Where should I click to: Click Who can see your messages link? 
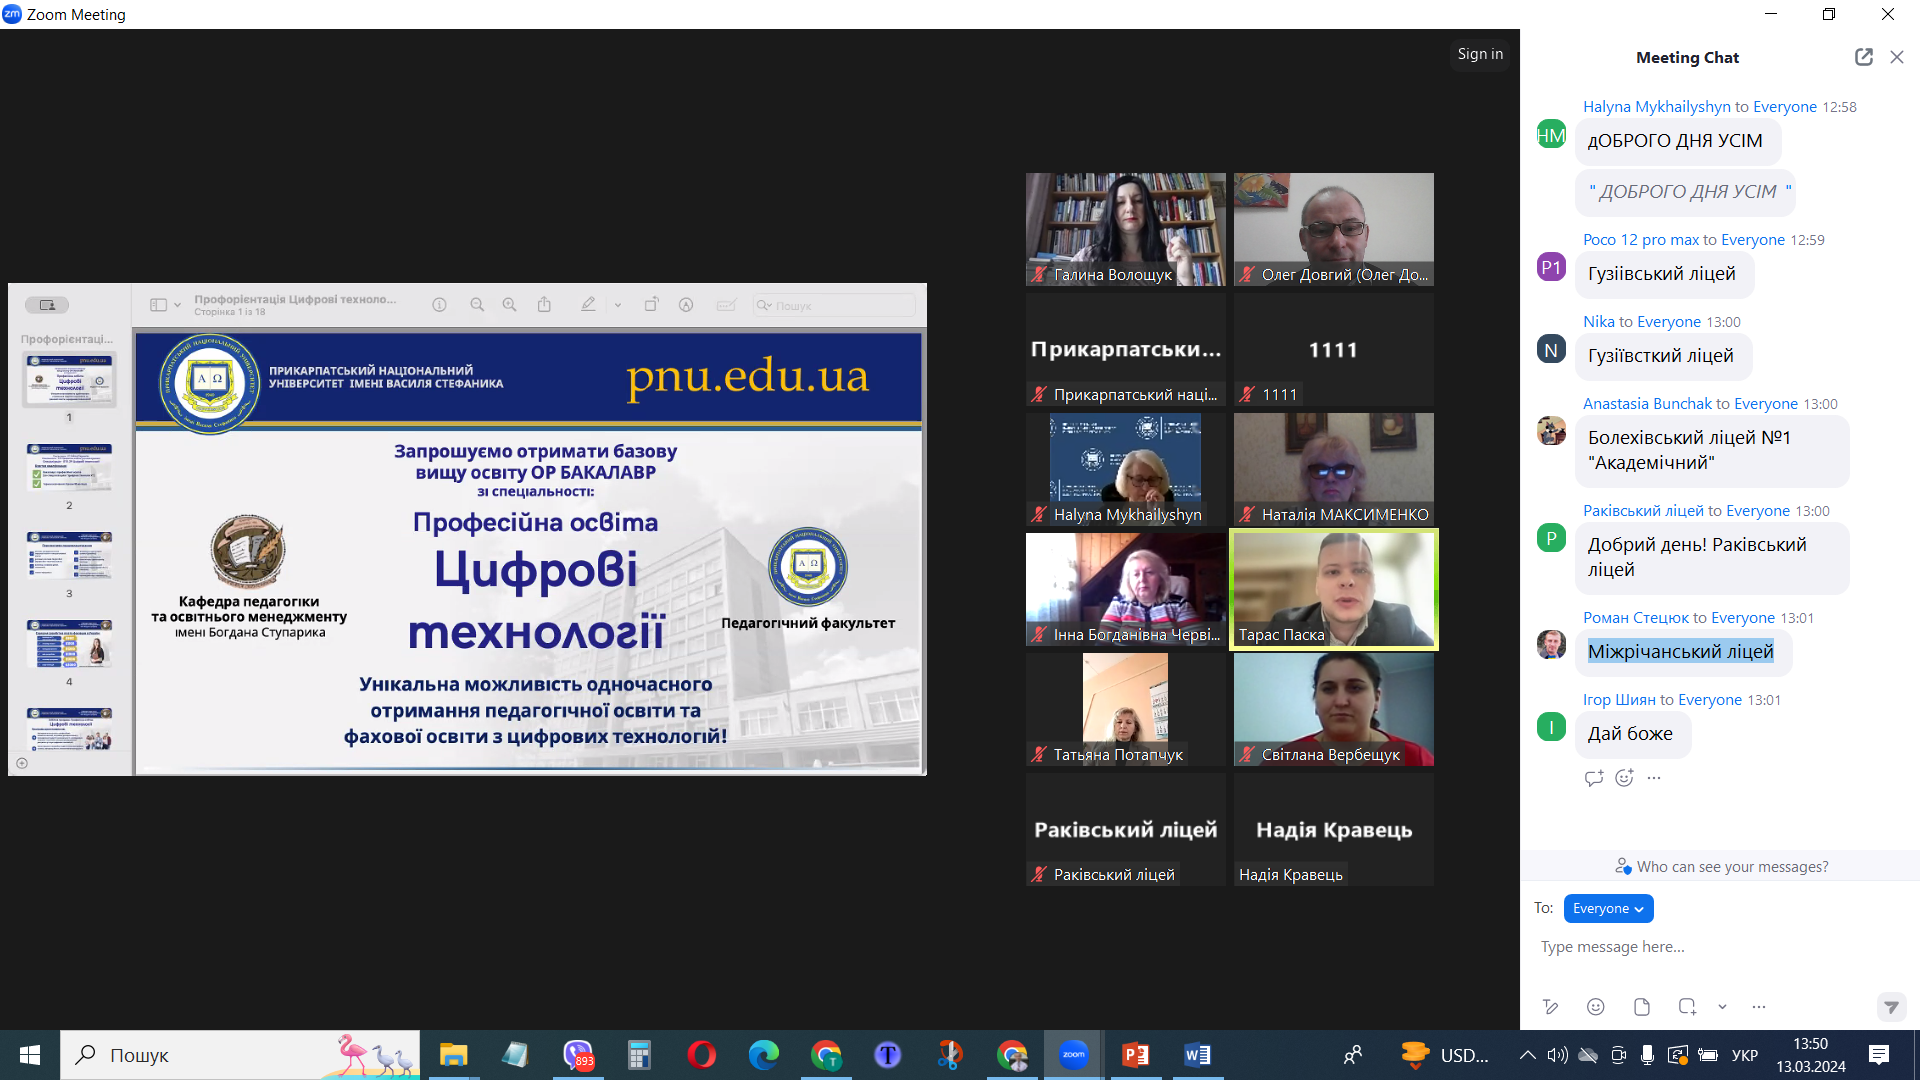[1732, 867]
